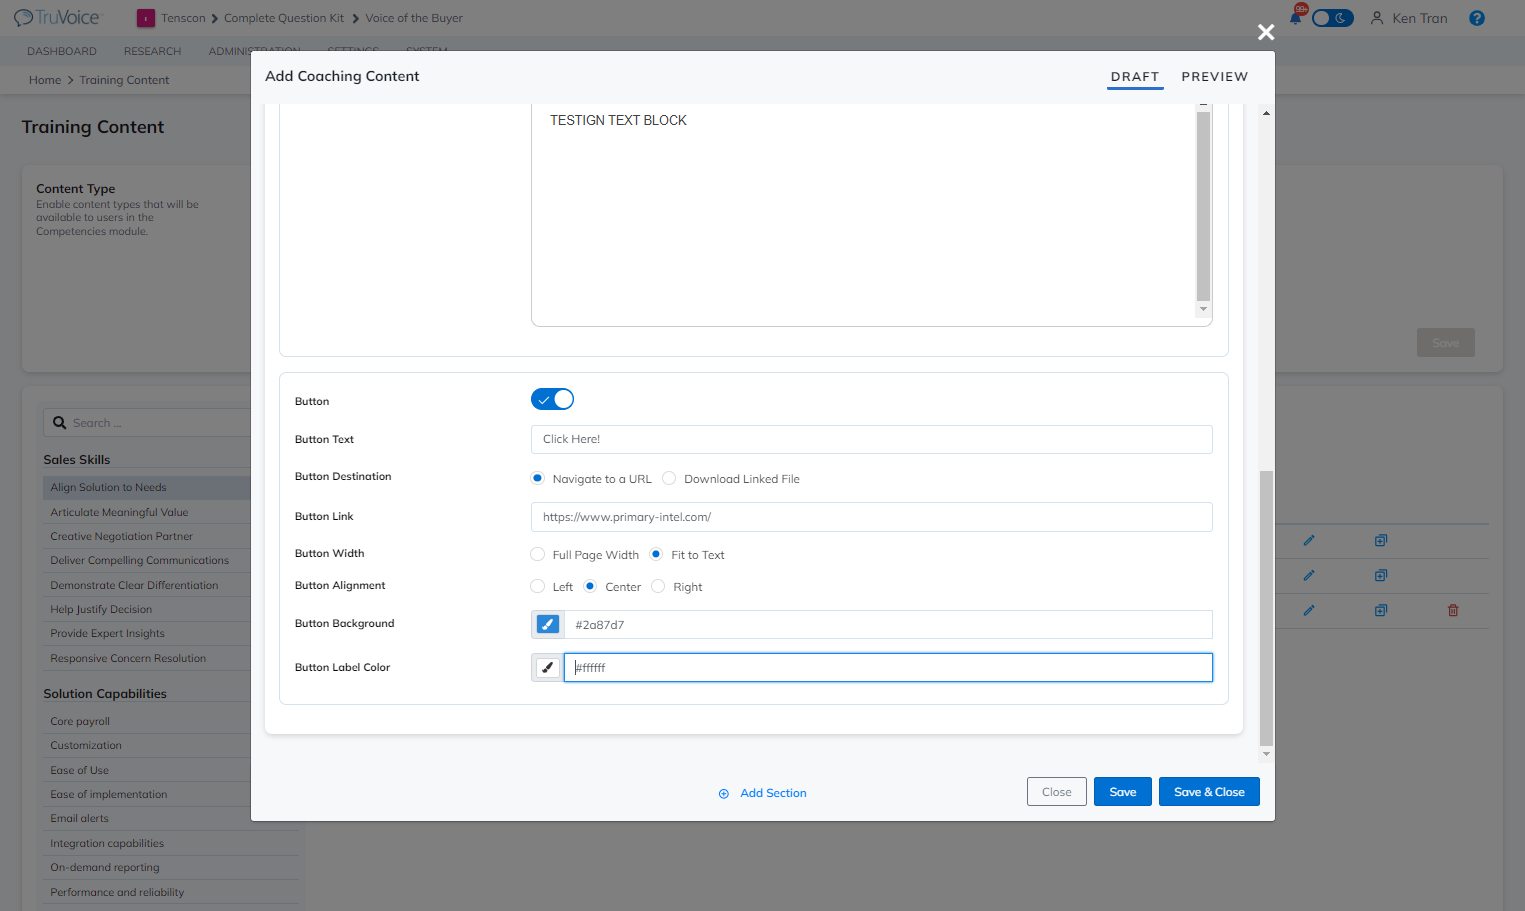Viewport: 1525px width, 911px height.
Task: Select Download Linked File option
Action: click(669, 478)
